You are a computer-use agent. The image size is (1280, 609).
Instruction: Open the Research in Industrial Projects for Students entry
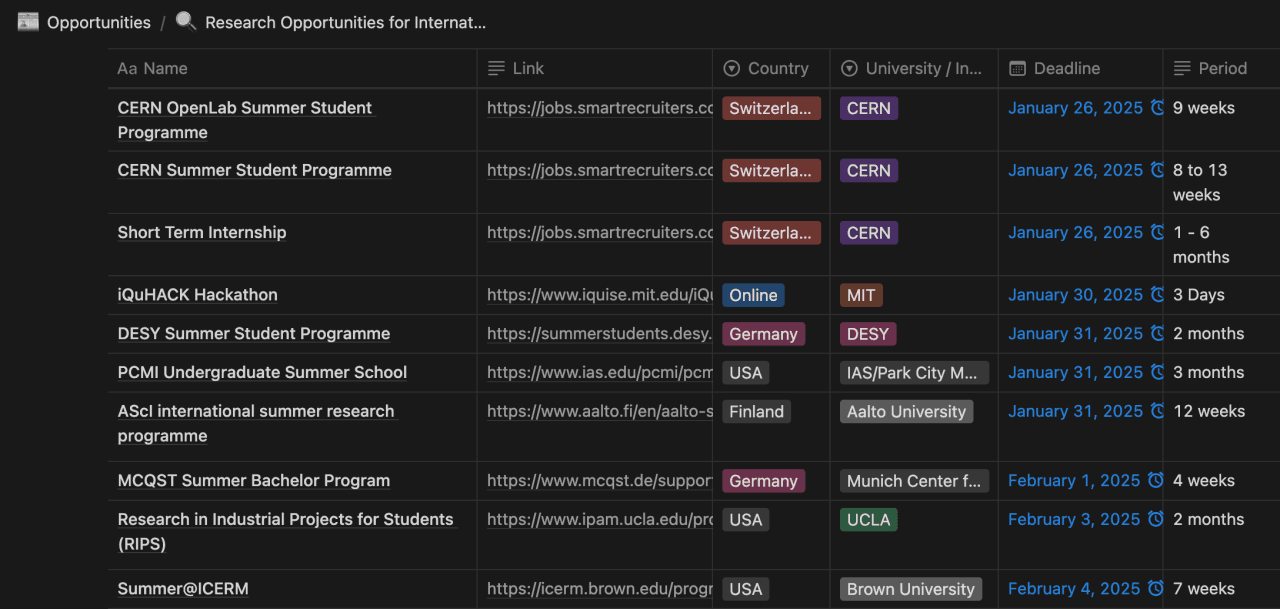point(286,531)
